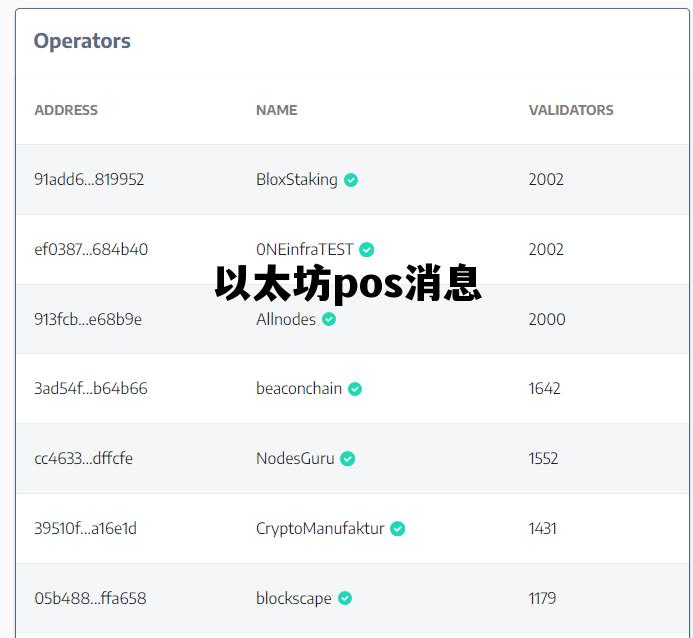Screen dimensions: 693x638
Task: Click validator count 2002 for 0NEinfraTEST
Action: [546, 249]
